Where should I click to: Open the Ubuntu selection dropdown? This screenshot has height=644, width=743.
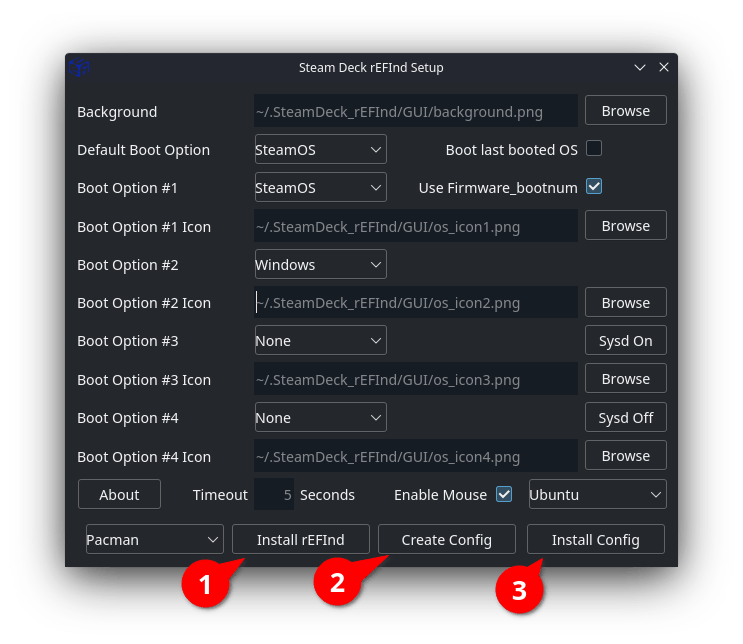pos(597,494)
